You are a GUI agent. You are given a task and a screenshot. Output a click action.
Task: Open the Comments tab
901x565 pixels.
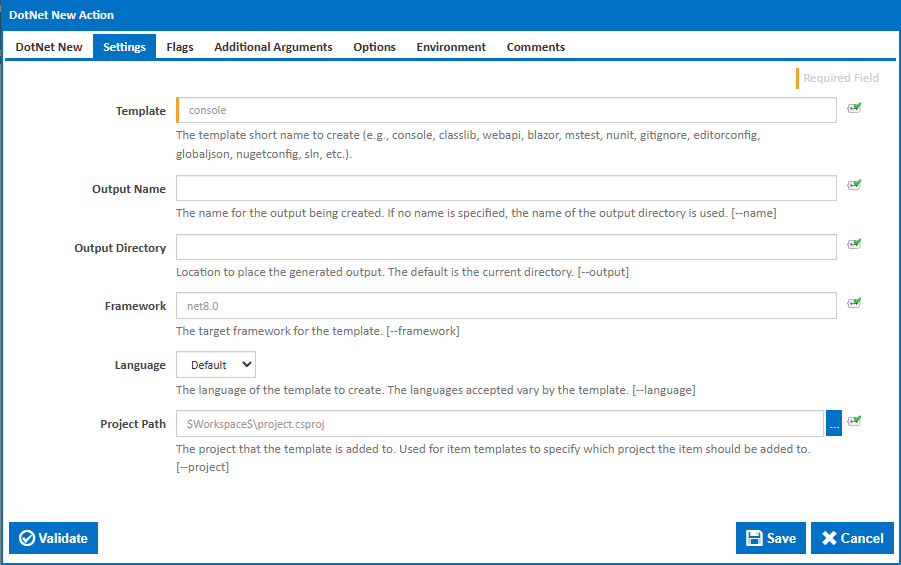(x=536, y=47)
